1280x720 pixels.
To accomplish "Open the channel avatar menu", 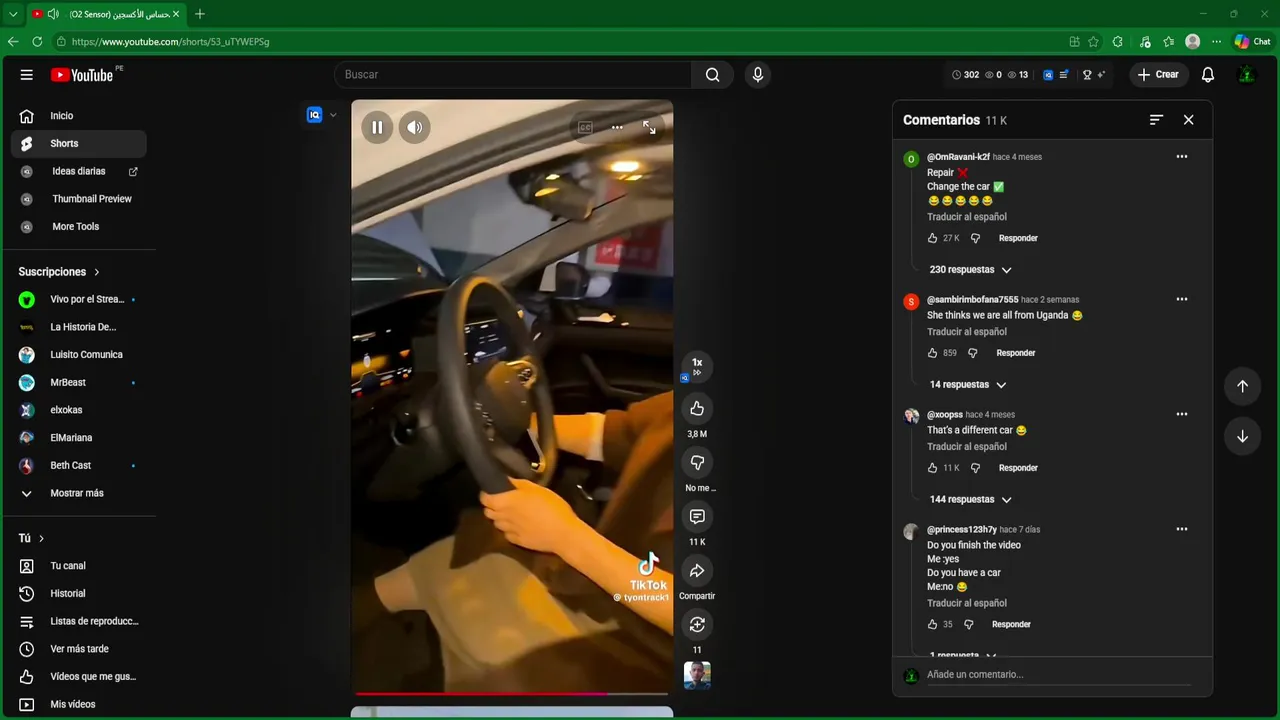I will click(1246, 75).
